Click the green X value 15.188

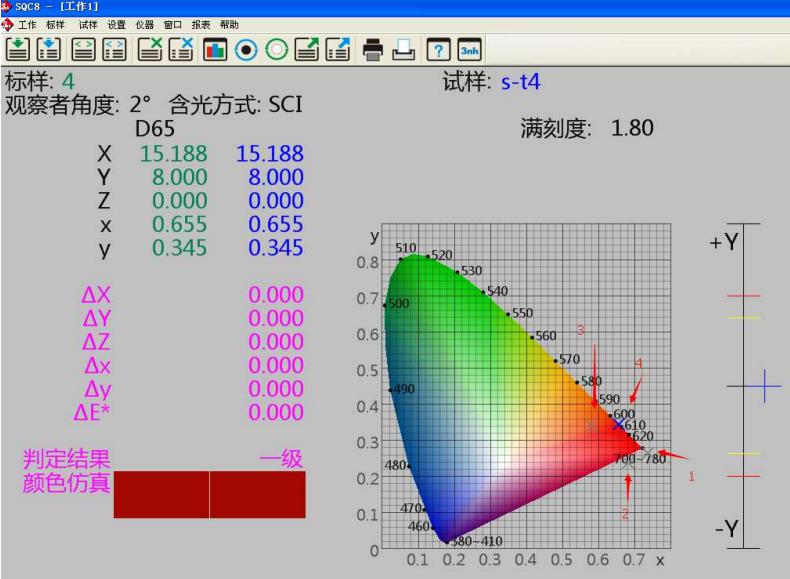tap(173, 154)
